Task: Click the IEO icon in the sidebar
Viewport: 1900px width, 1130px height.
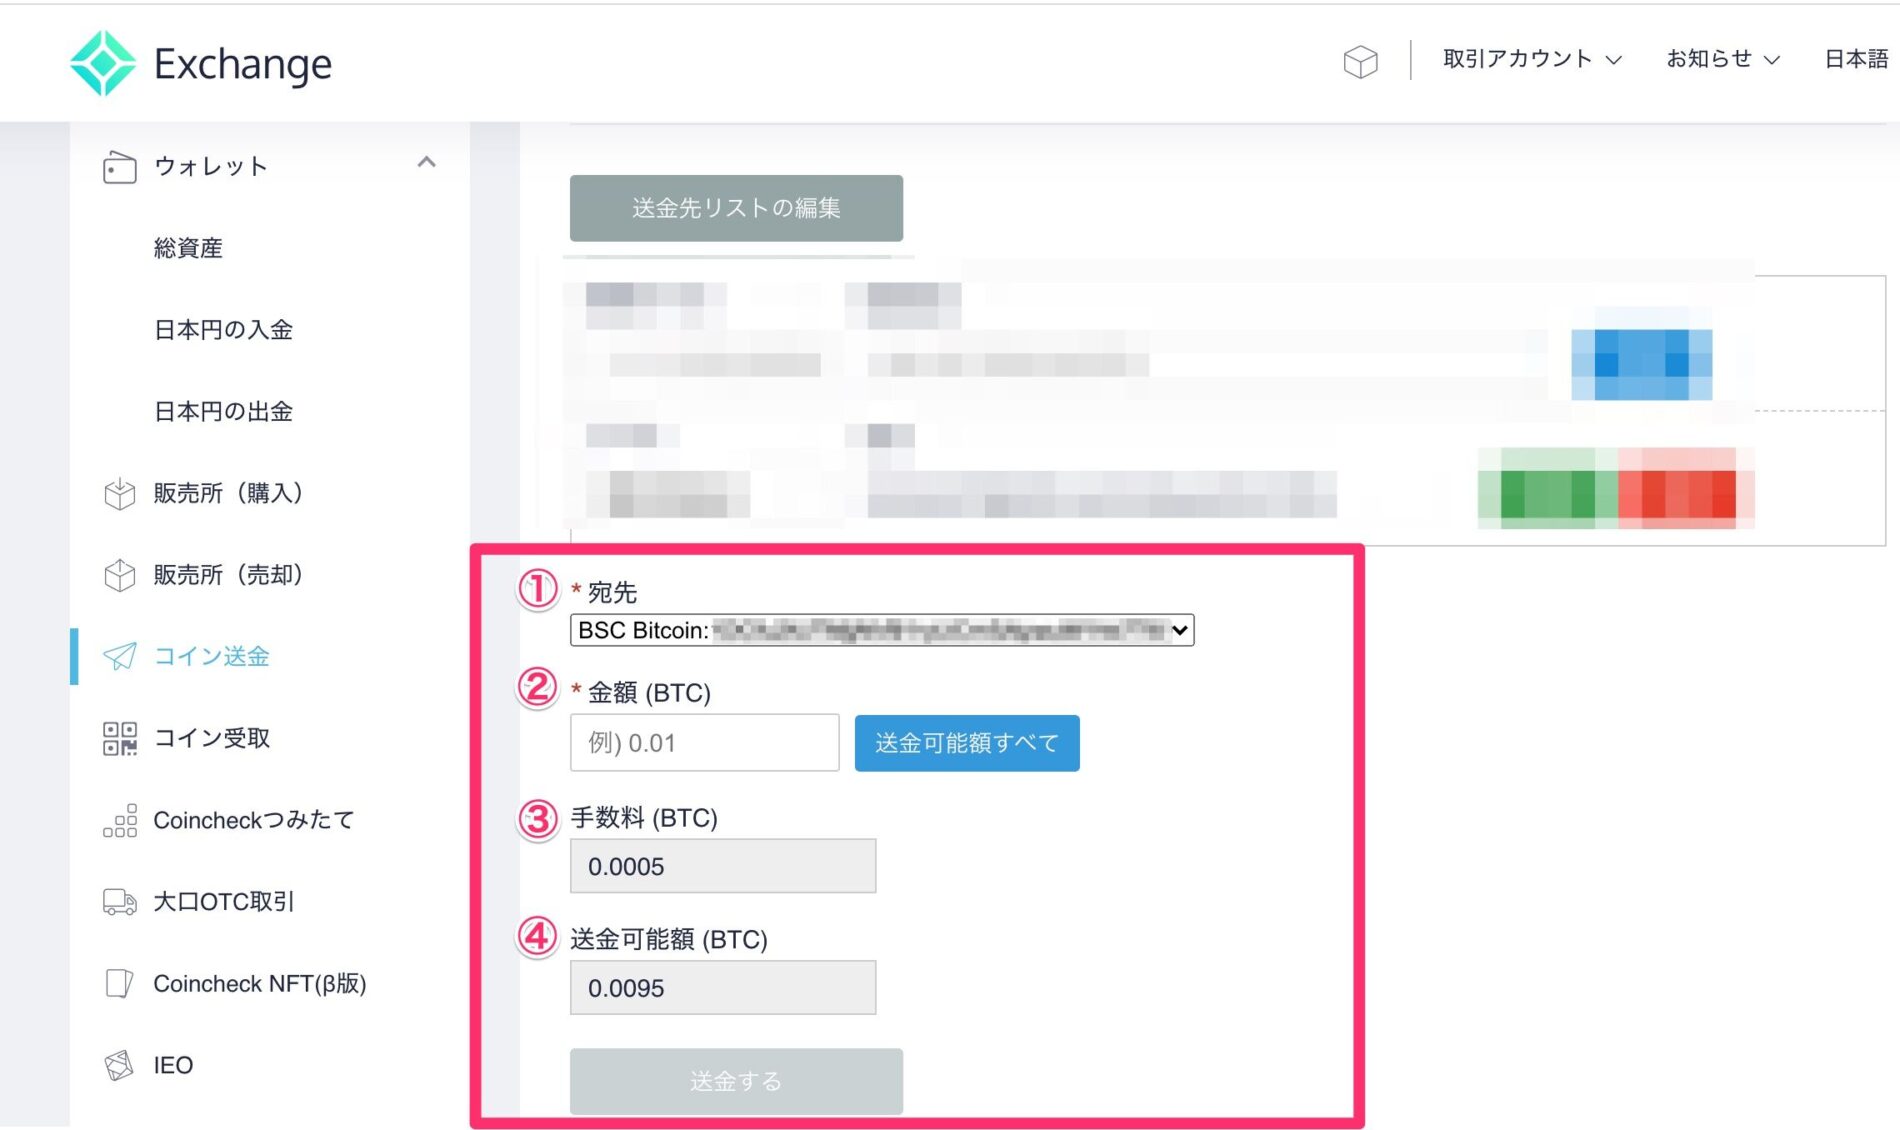Action: pyautogui.click(x=119, y=1065)
